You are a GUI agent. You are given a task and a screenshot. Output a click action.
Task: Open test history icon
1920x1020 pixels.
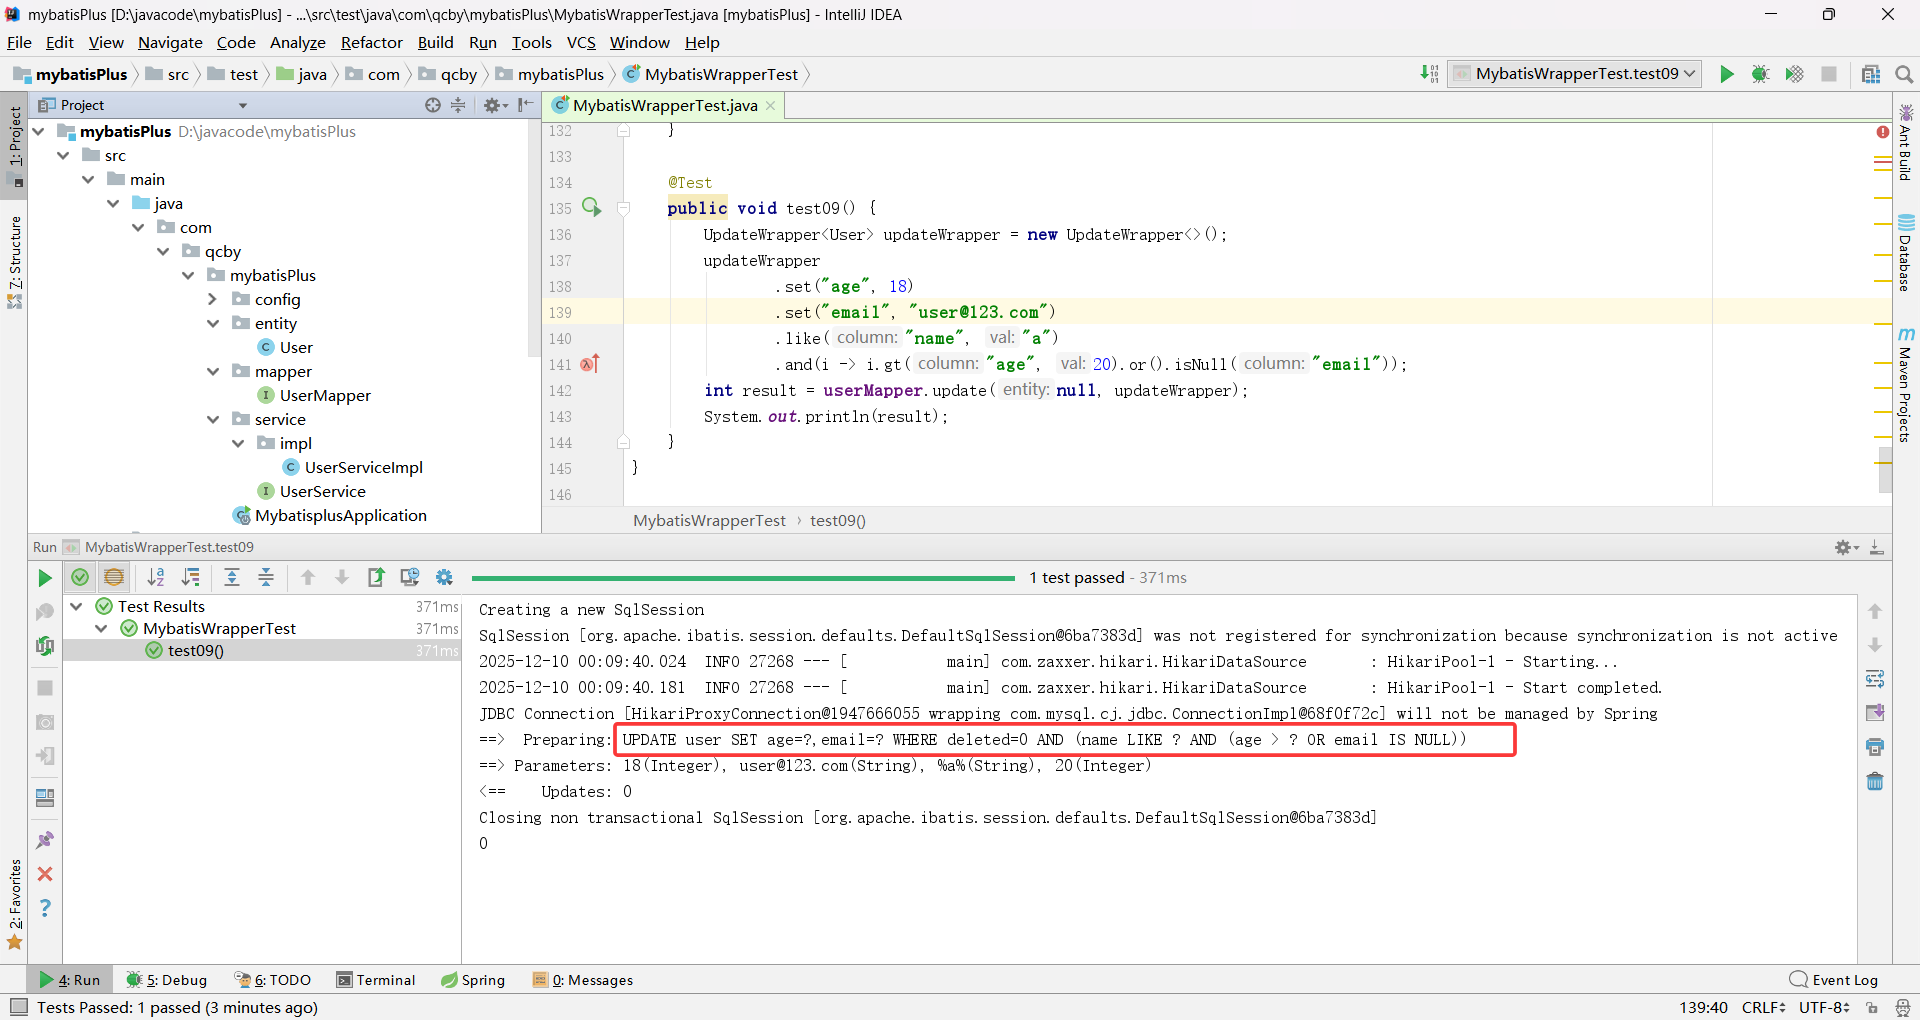409,577
